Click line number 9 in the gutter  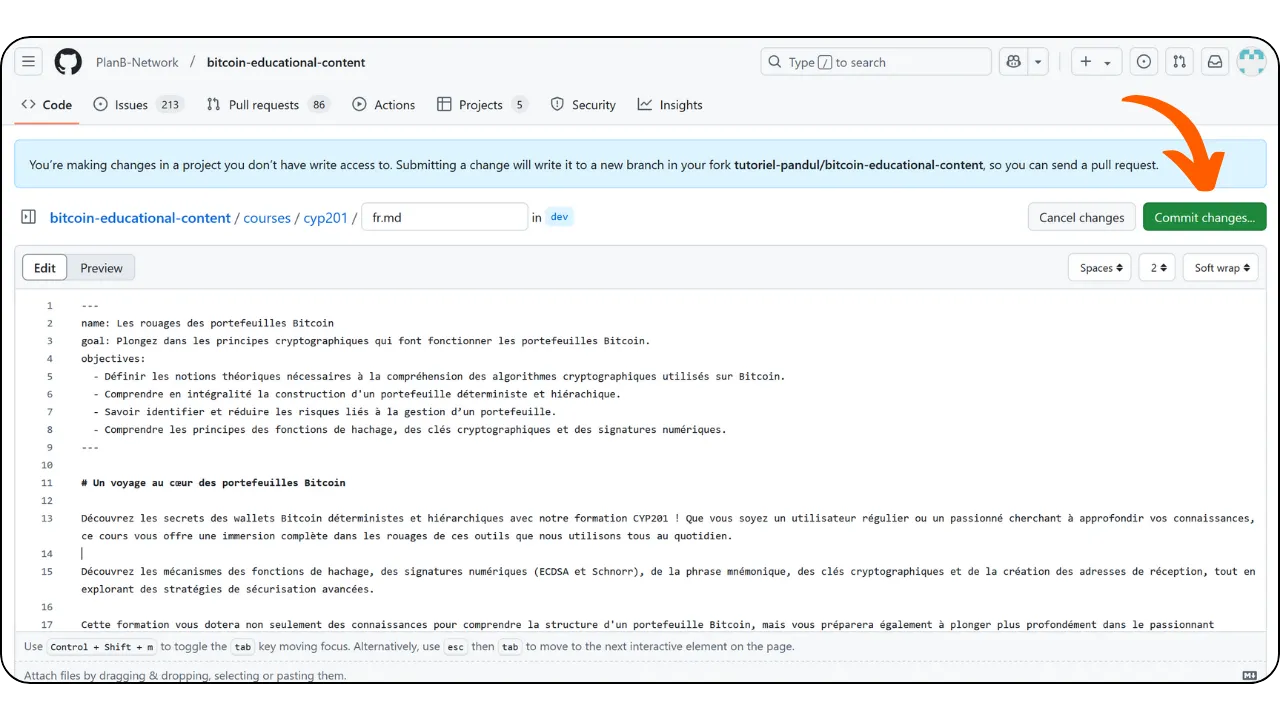(49, 448)
